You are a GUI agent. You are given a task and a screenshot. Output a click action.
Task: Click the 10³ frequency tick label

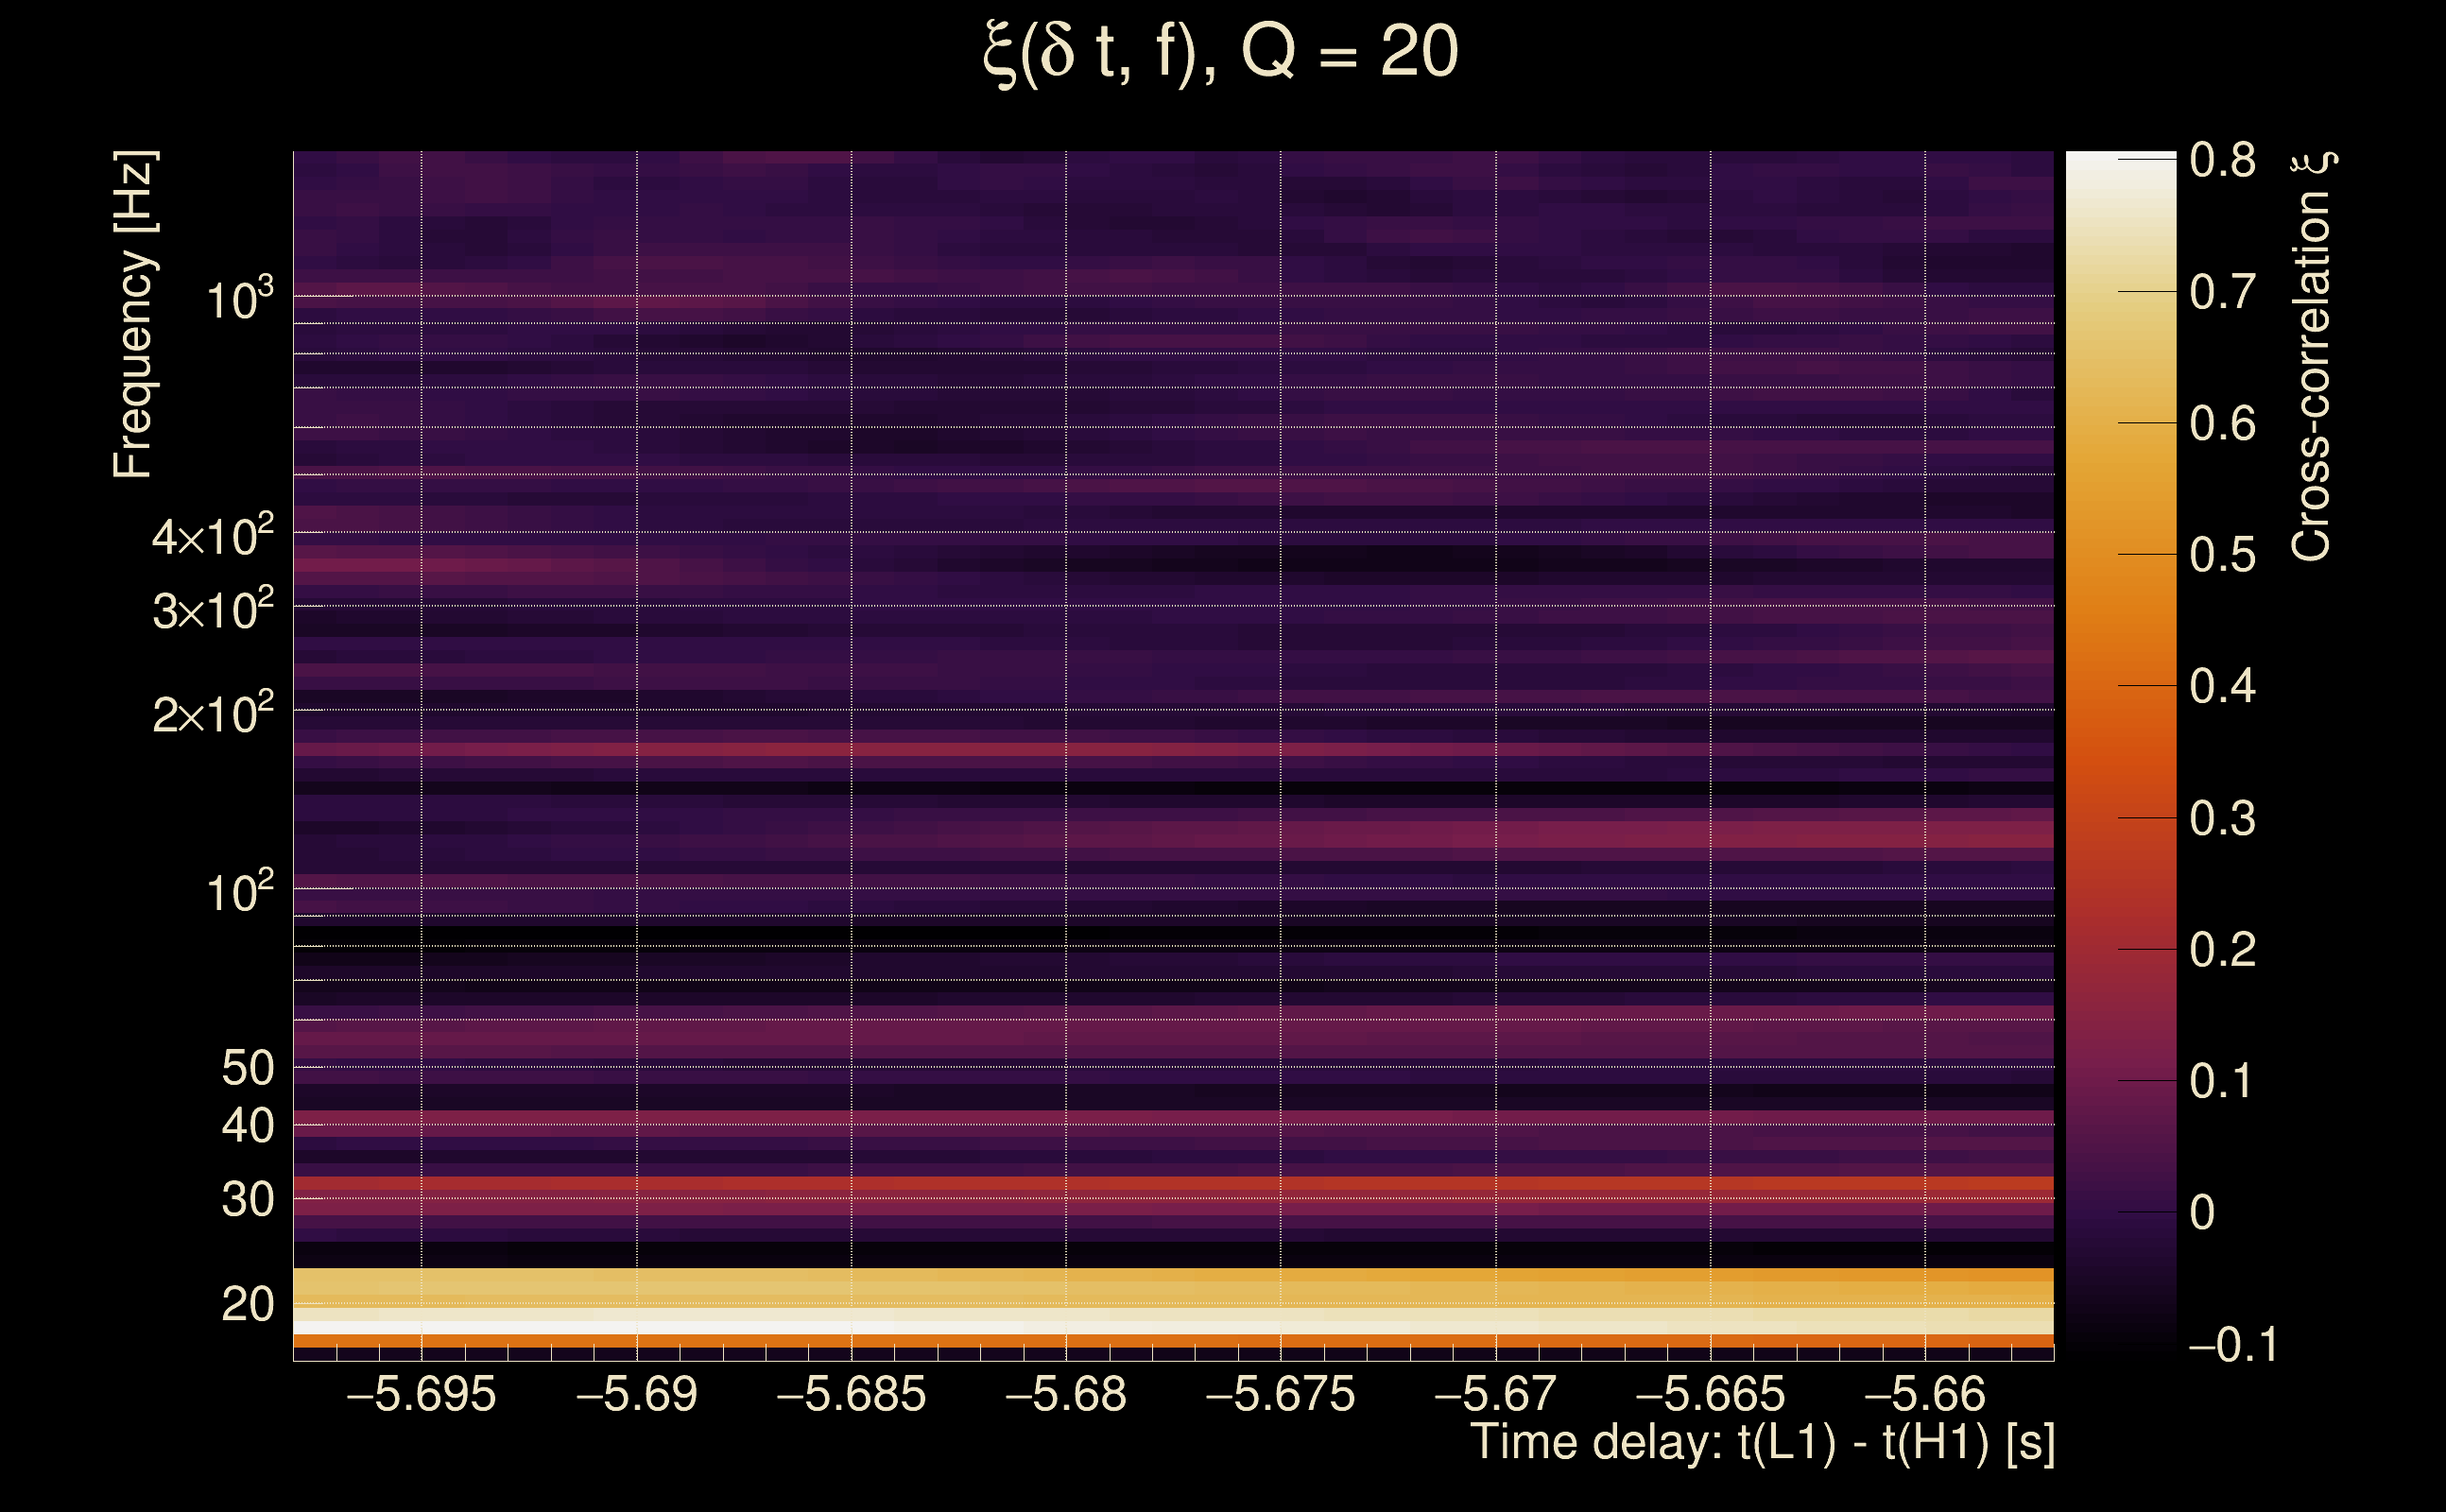(238, 300)
